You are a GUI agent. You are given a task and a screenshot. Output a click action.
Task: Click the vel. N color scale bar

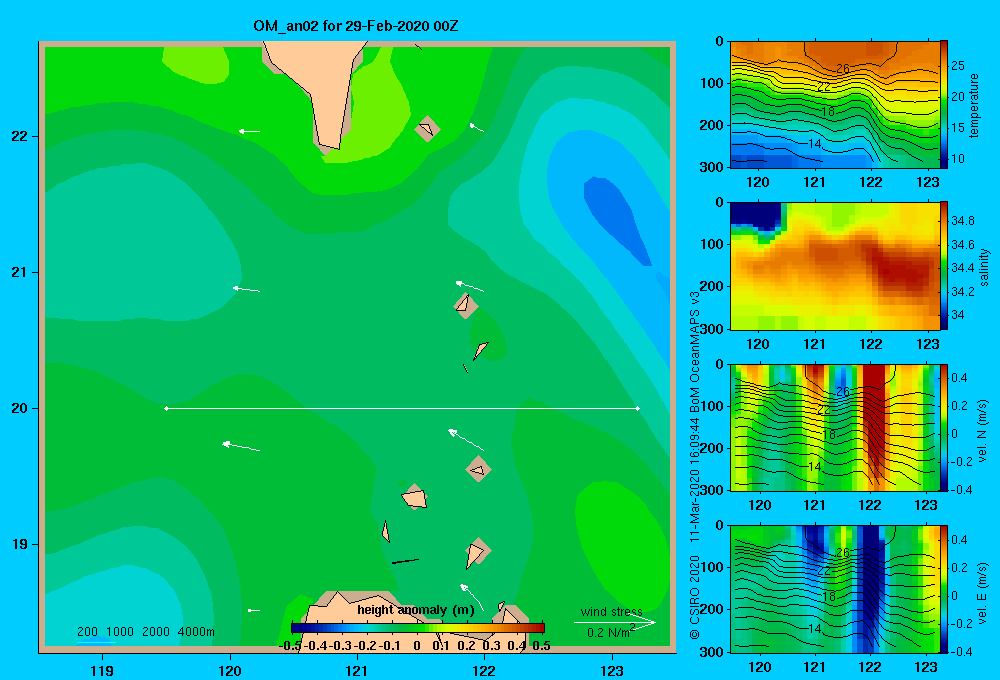944,427
